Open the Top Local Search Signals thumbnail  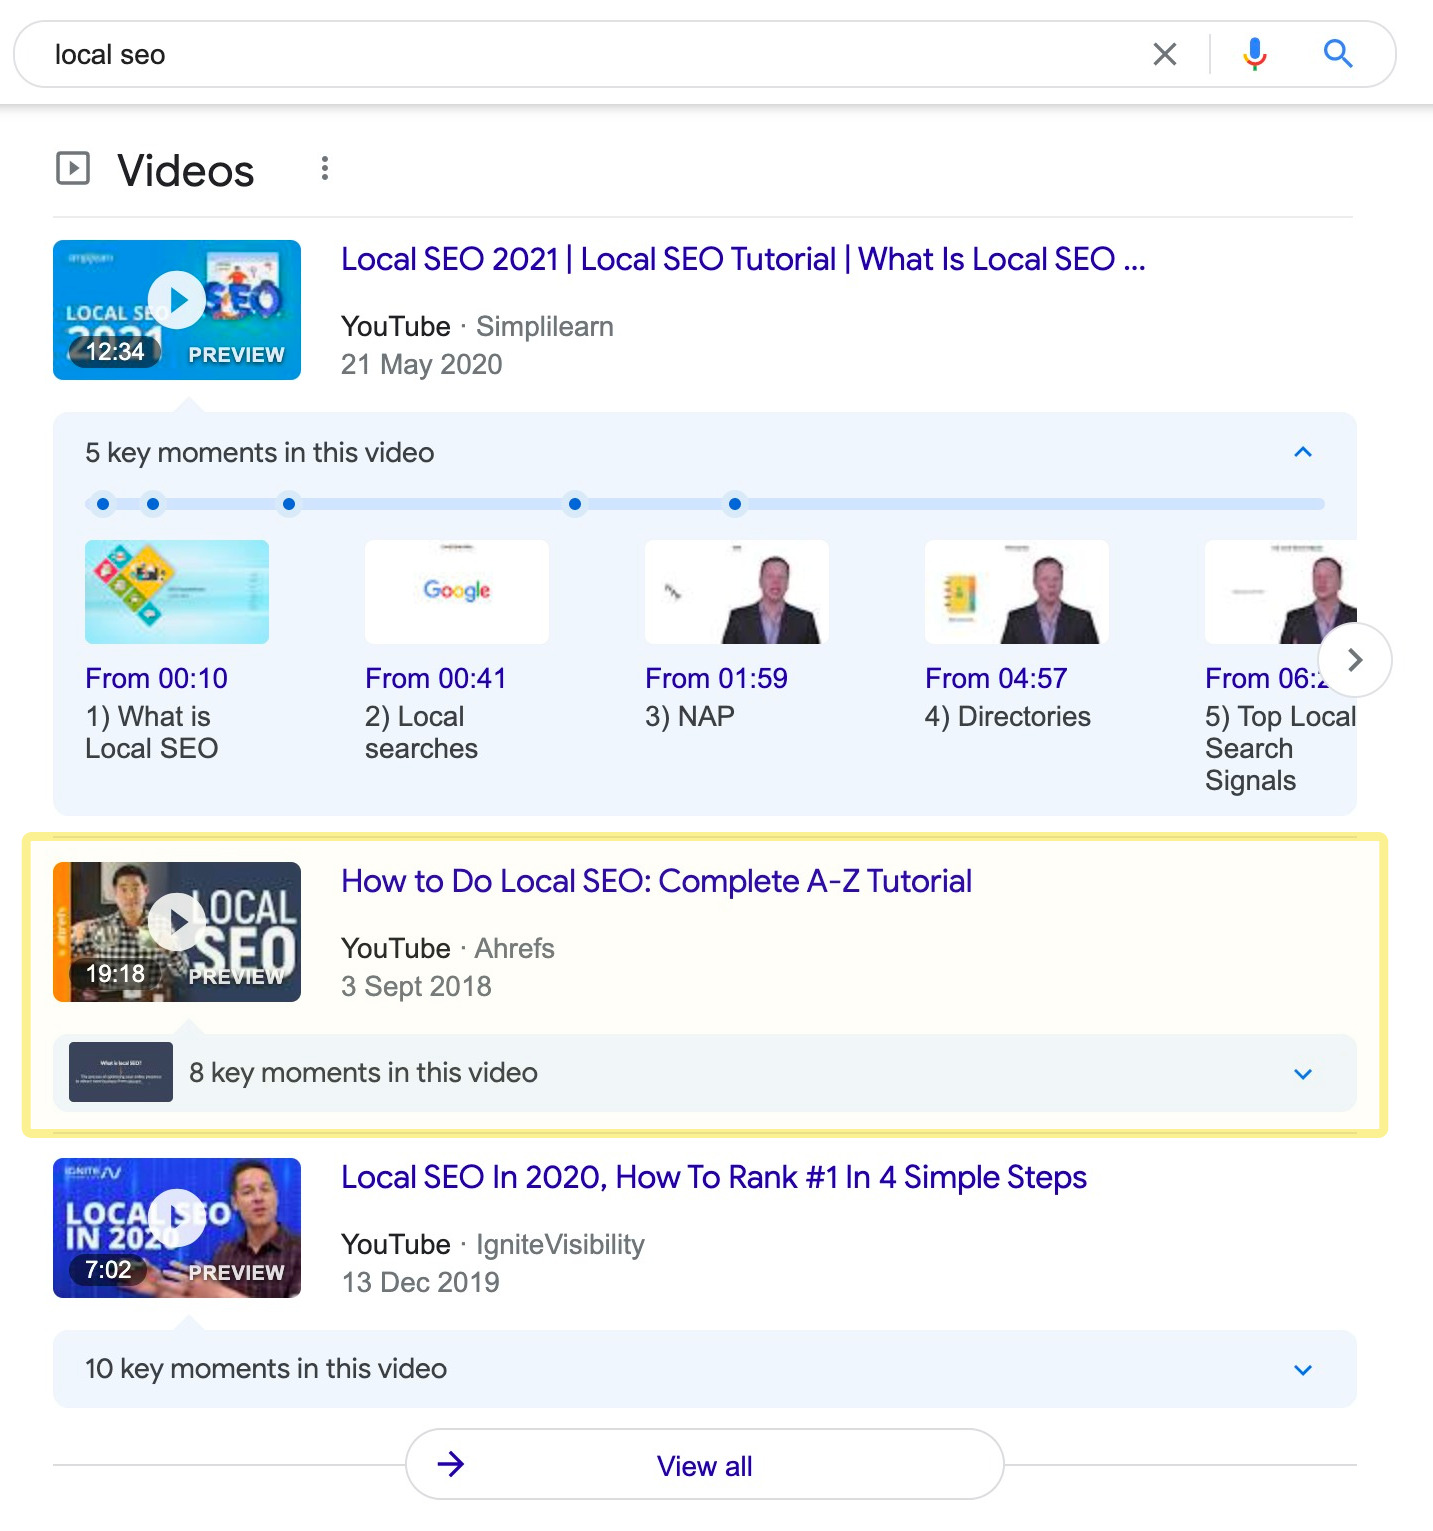pos(1281,592)
